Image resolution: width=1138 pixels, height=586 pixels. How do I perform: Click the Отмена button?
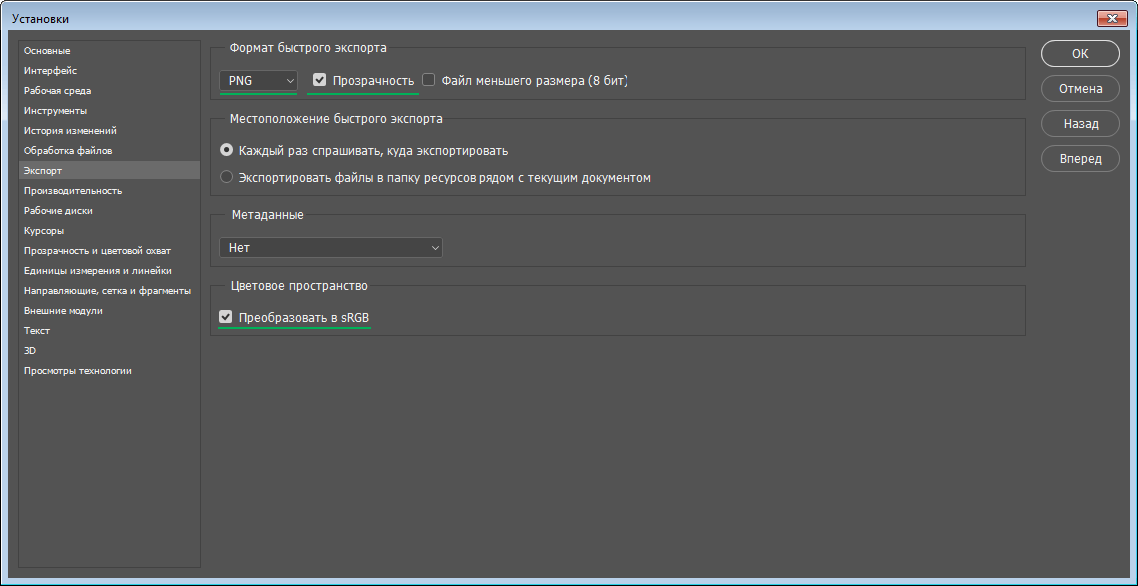(x=1080, y=89)
